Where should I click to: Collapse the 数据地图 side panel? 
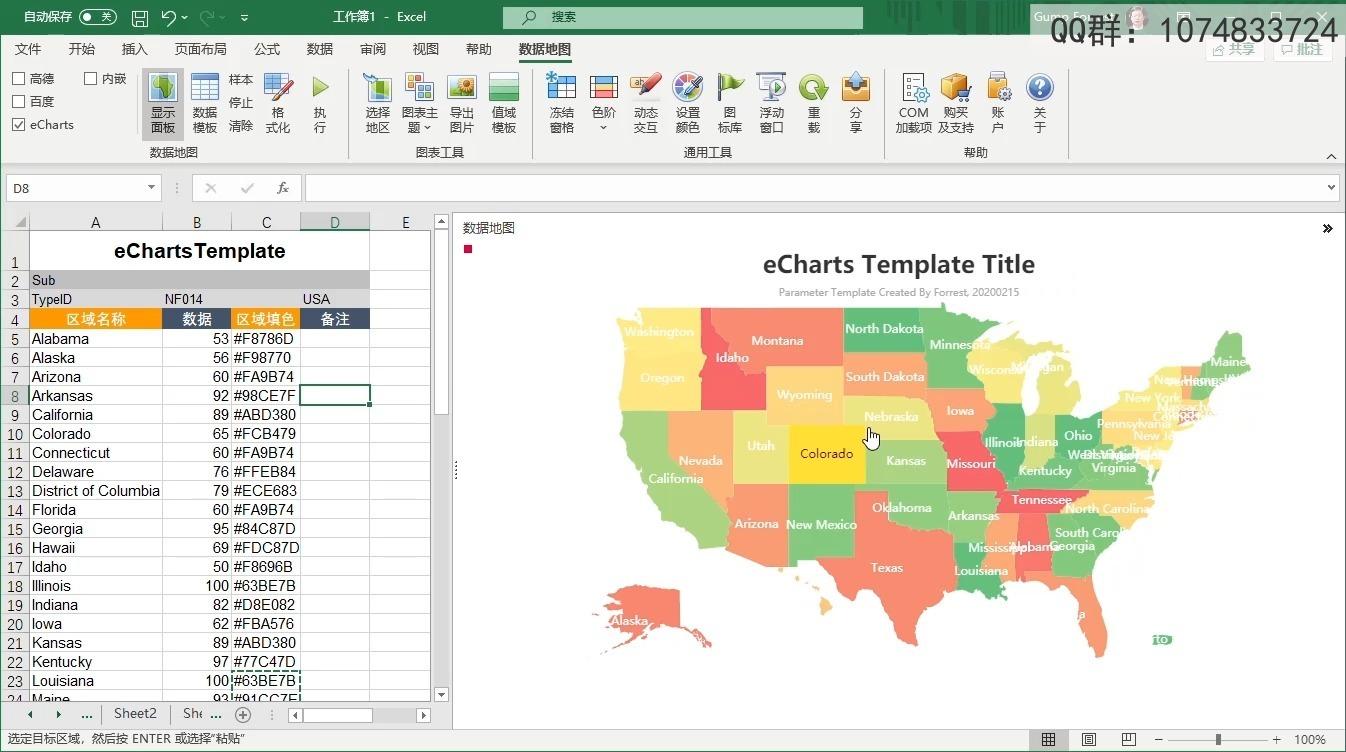click(1328, 229)
